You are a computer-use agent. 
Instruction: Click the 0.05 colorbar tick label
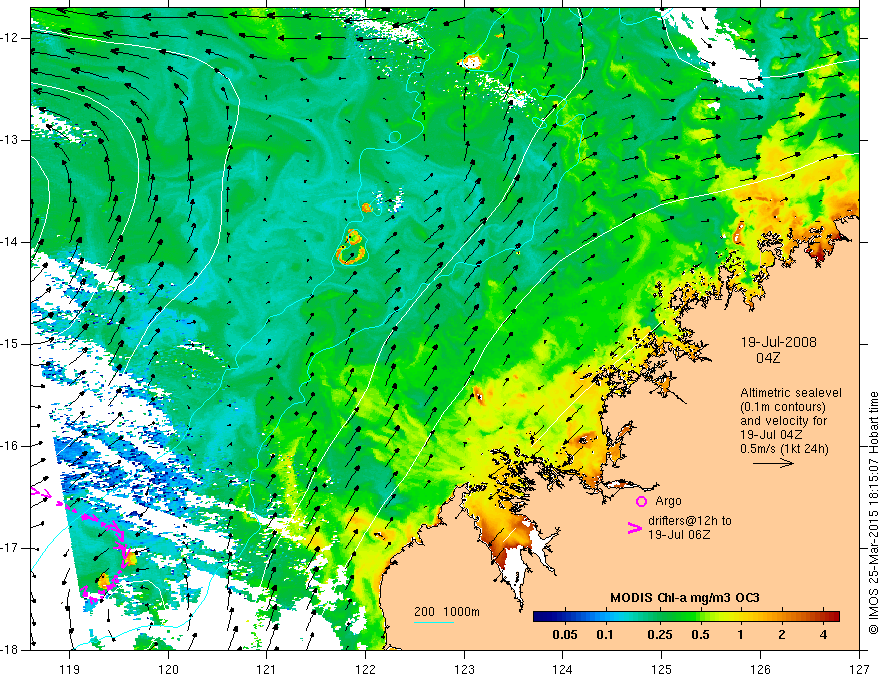coord(565,635)
